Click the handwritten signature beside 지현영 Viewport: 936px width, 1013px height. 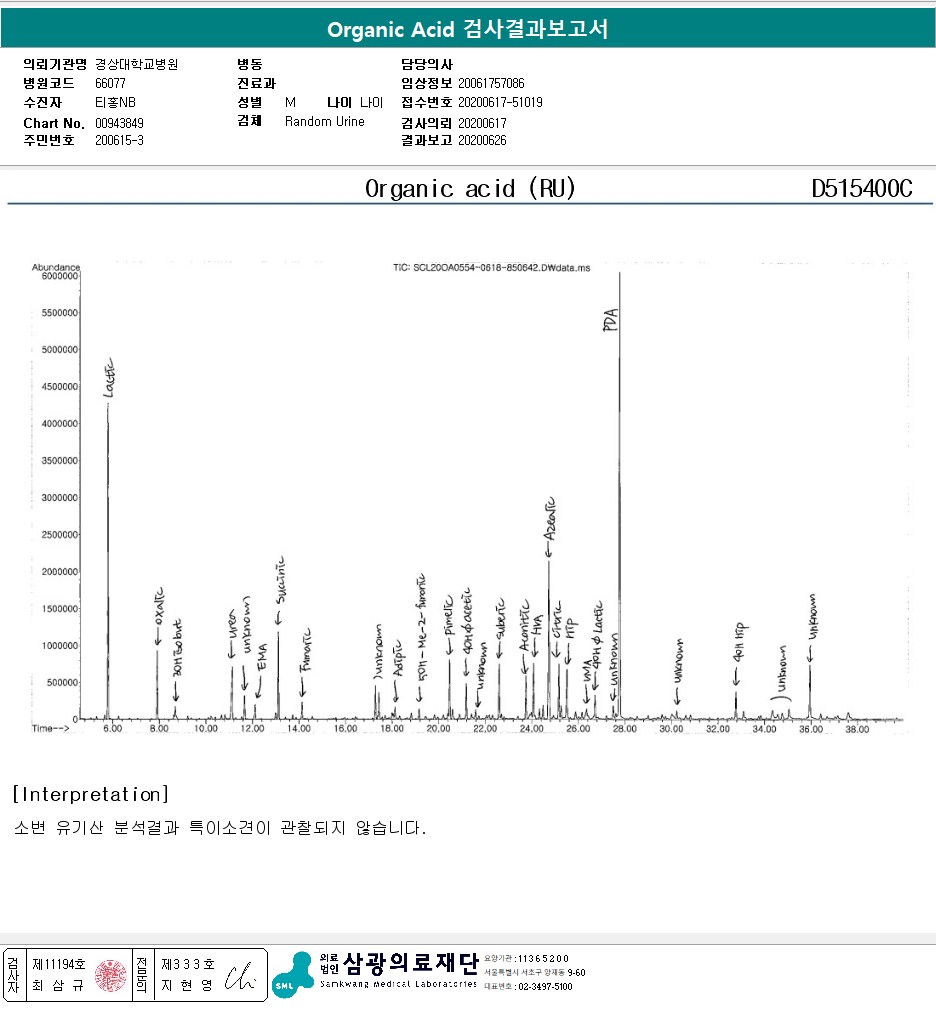240,976
